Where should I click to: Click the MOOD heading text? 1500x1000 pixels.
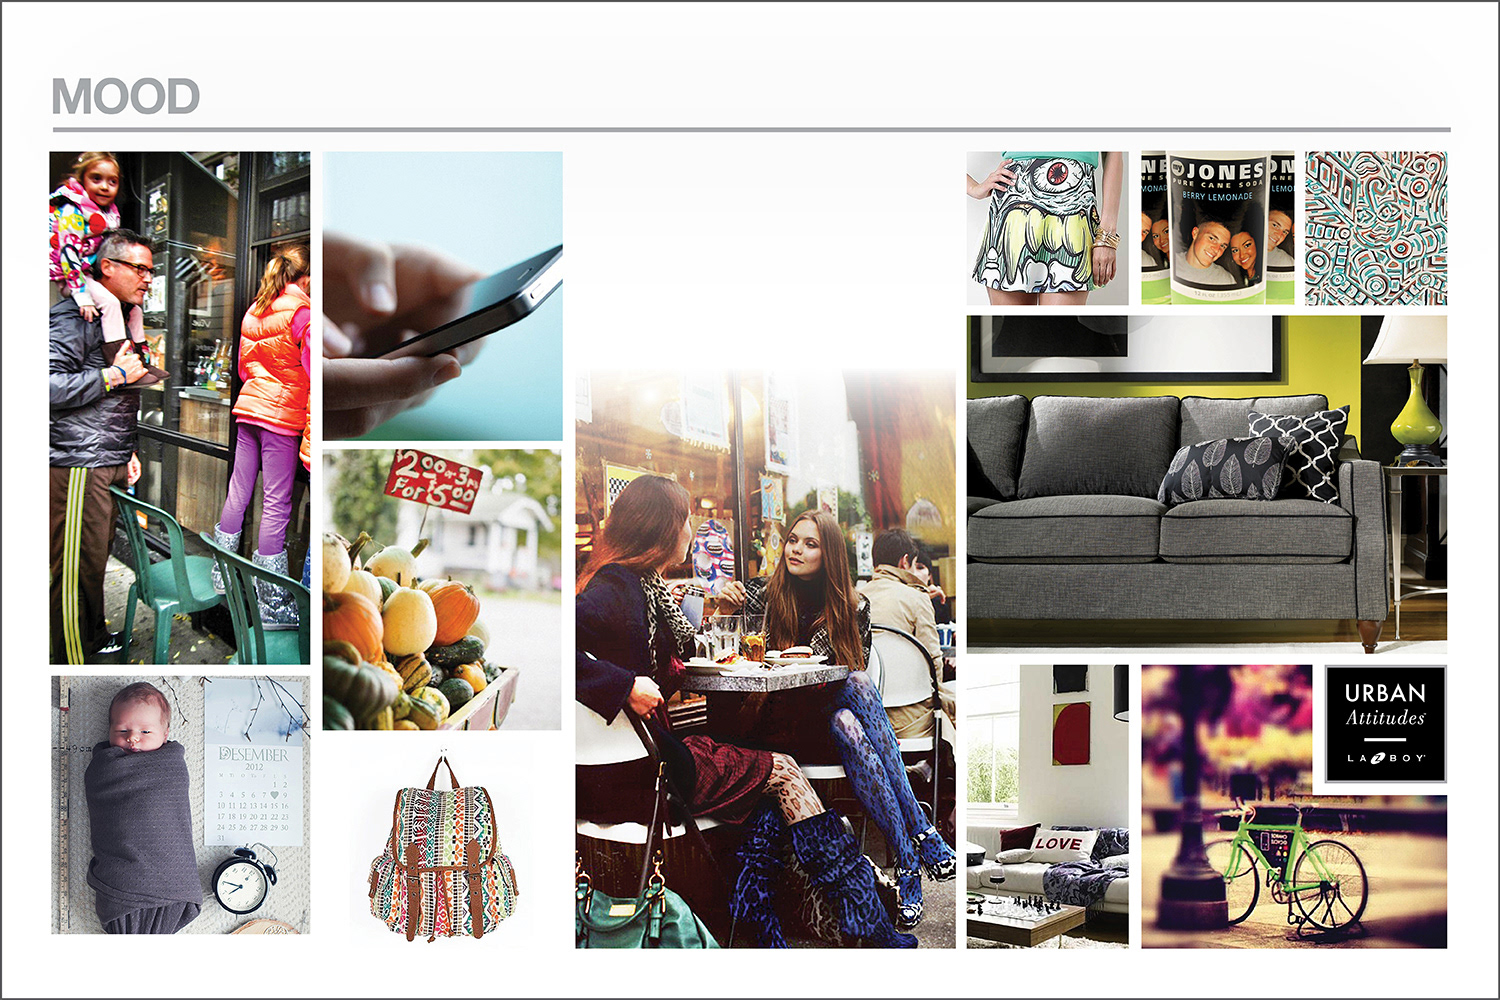coord(126,97)
